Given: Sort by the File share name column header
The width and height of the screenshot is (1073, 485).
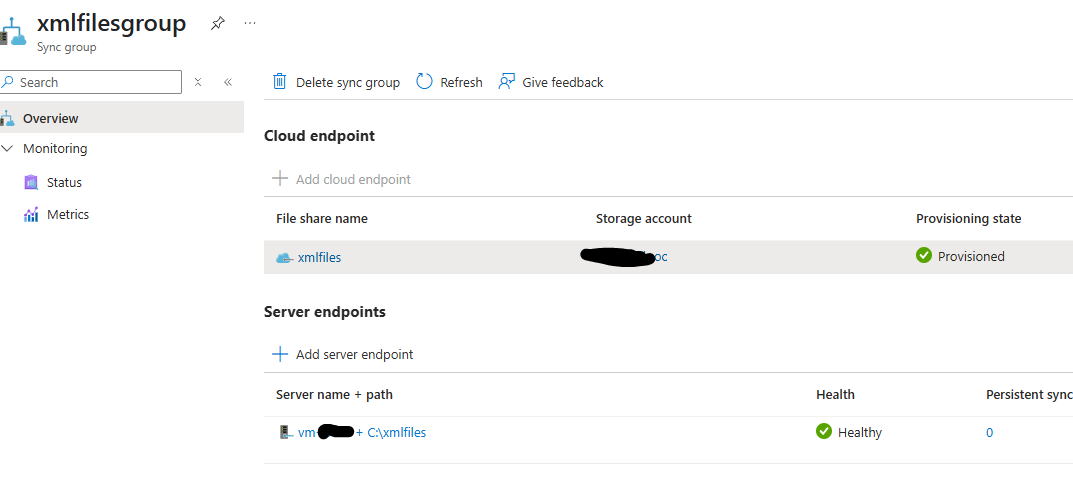Looking at the screenshot, I should (x=322, y=219).
